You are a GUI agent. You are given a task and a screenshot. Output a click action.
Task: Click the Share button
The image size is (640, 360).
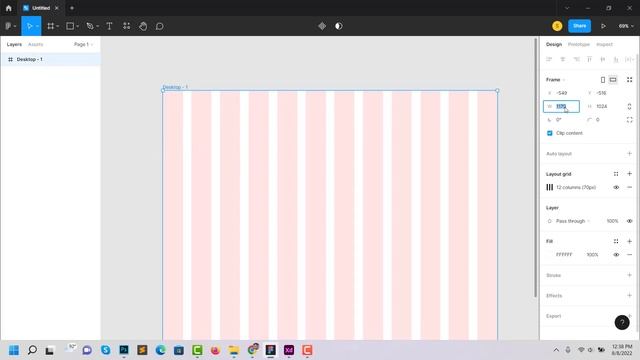coord(580,26)
